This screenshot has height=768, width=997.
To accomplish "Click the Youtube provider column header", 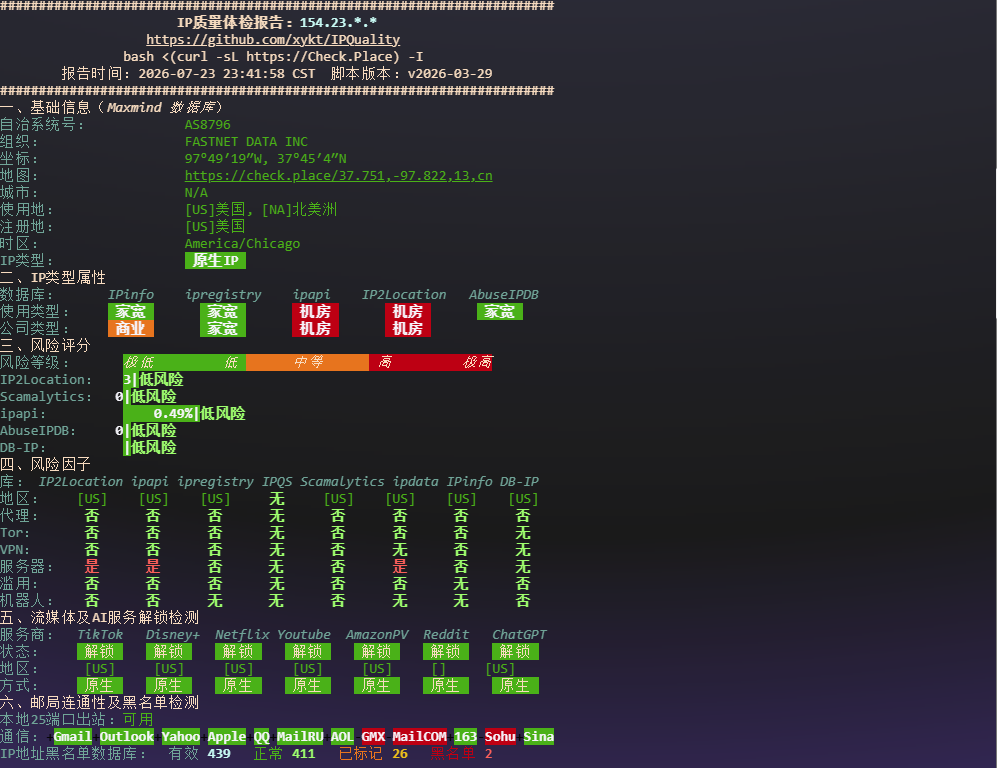I will tap(304, 634).
